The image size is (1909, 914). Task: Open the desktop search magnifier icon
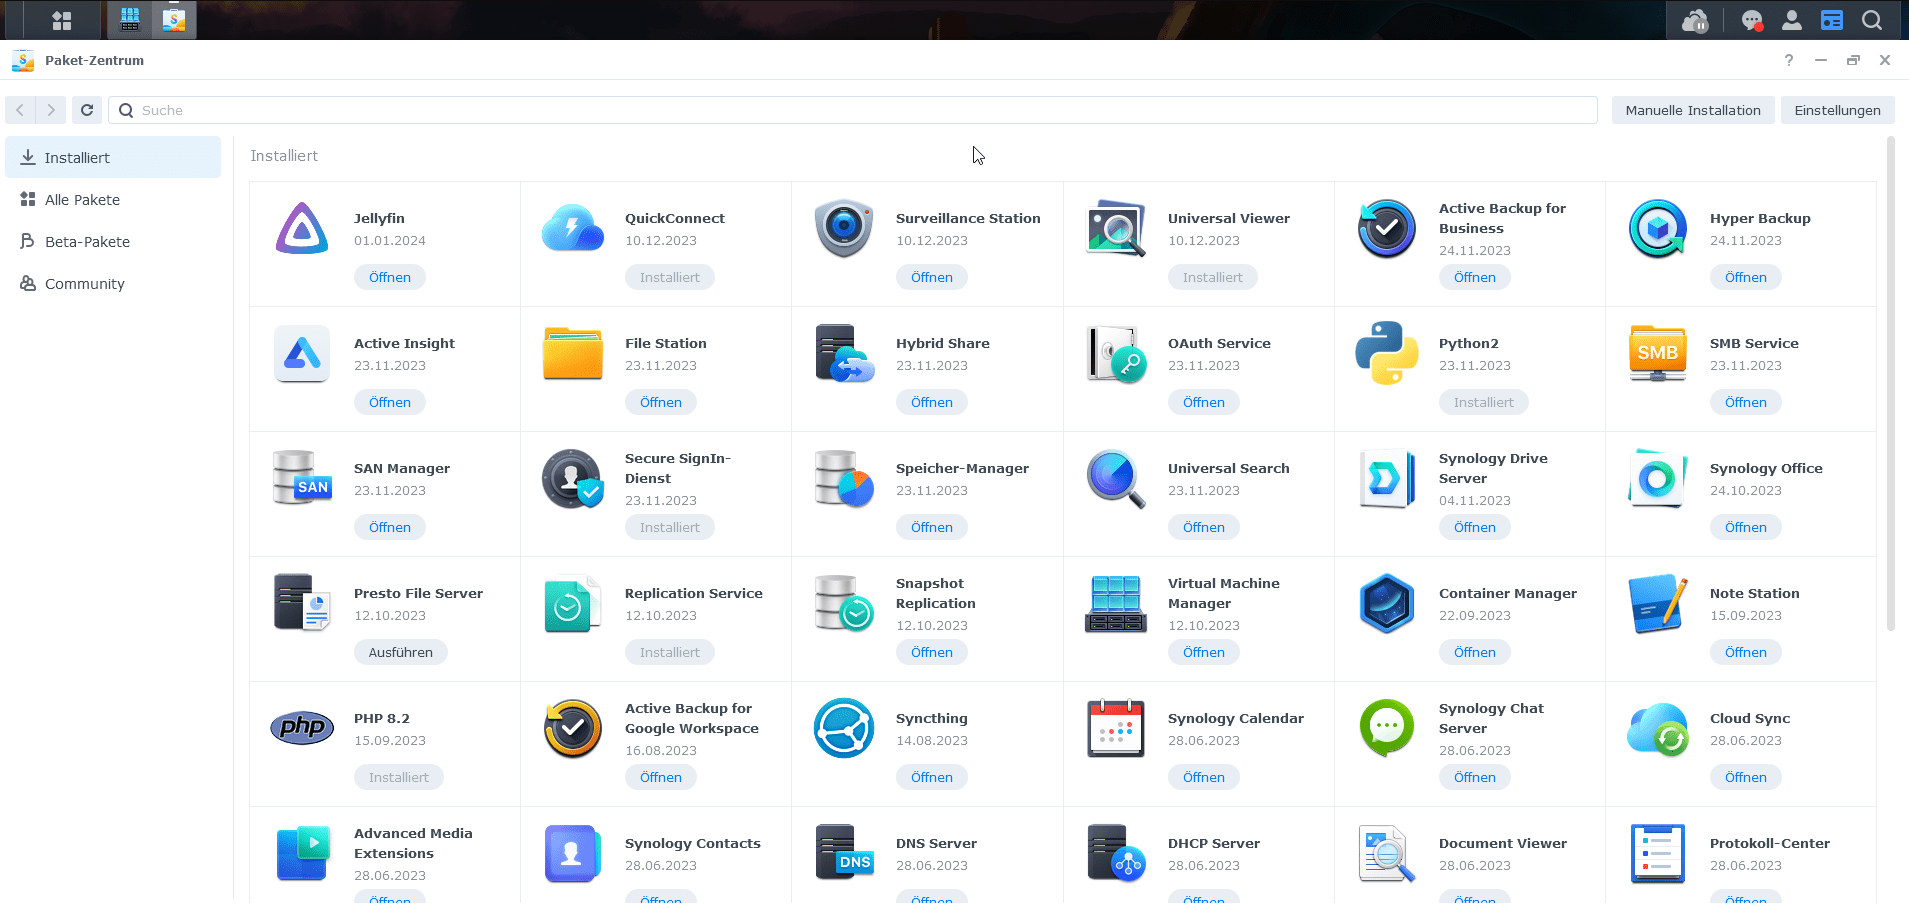[1872, 20]
